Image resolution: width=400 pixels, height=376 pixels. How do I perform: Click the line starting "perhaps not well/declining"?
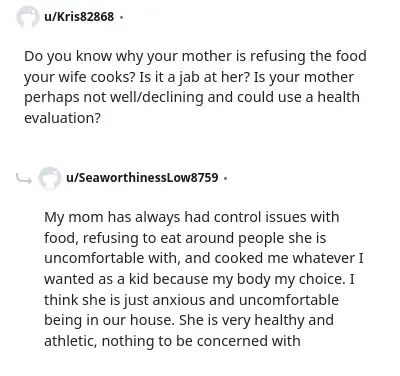tap(192, 97)
